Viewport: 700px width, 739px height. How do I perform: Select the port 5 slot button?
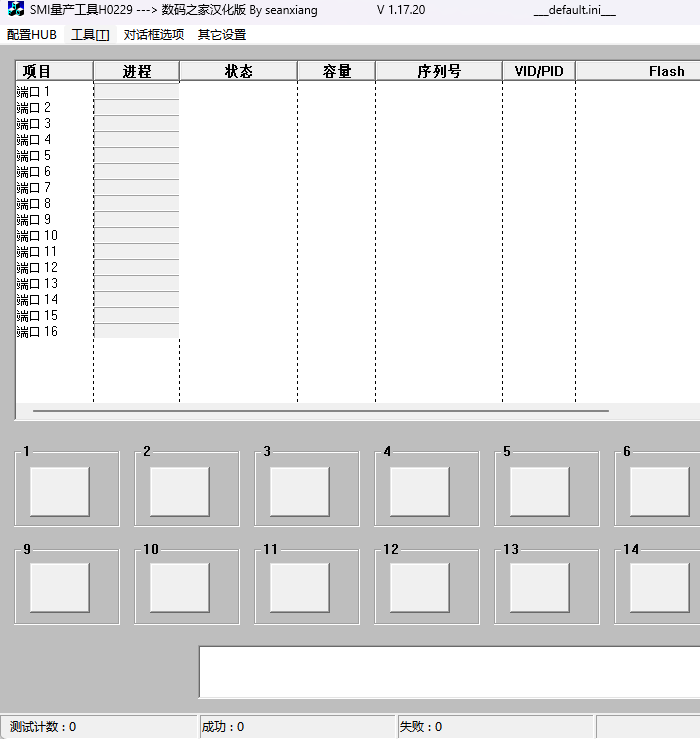(x=540, y=491)
